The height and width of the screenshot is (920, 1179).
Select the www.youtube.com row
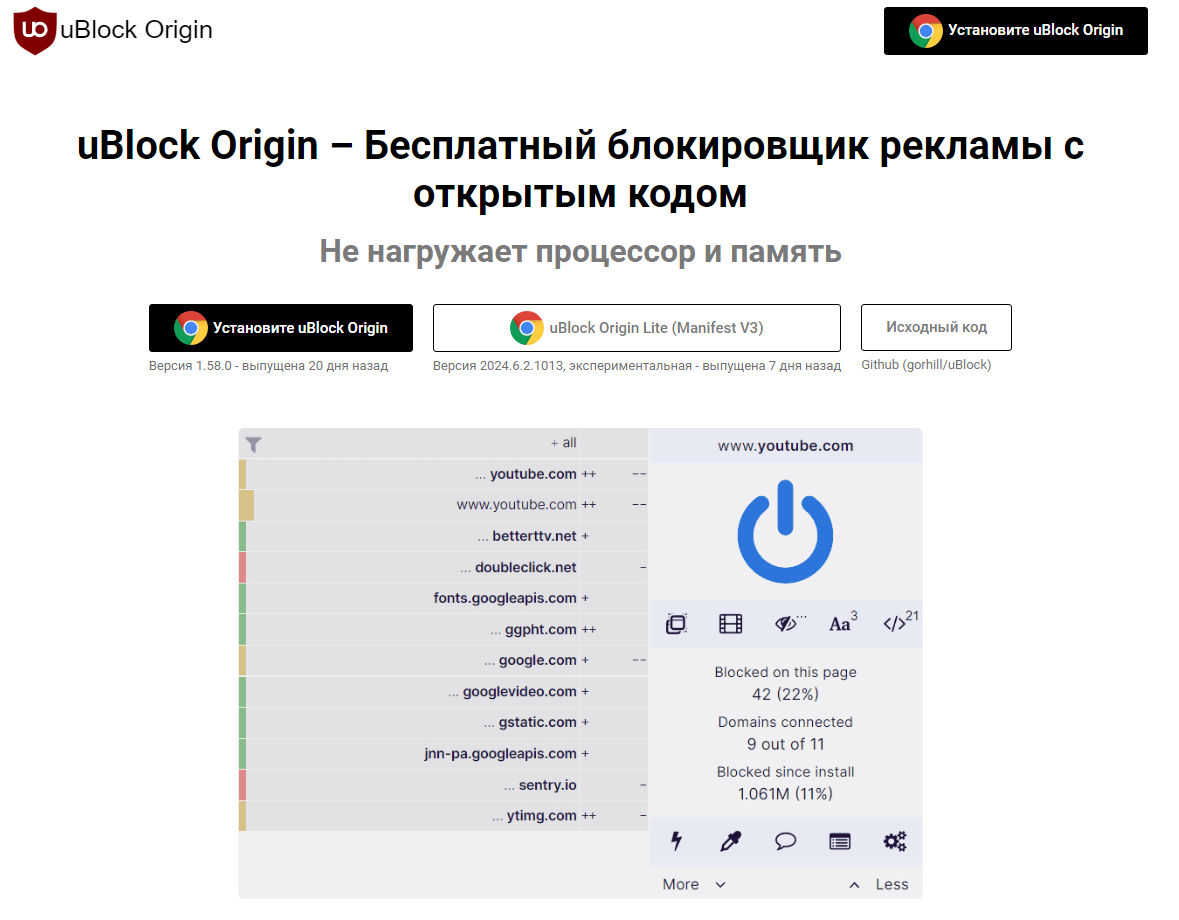(444, 505)
